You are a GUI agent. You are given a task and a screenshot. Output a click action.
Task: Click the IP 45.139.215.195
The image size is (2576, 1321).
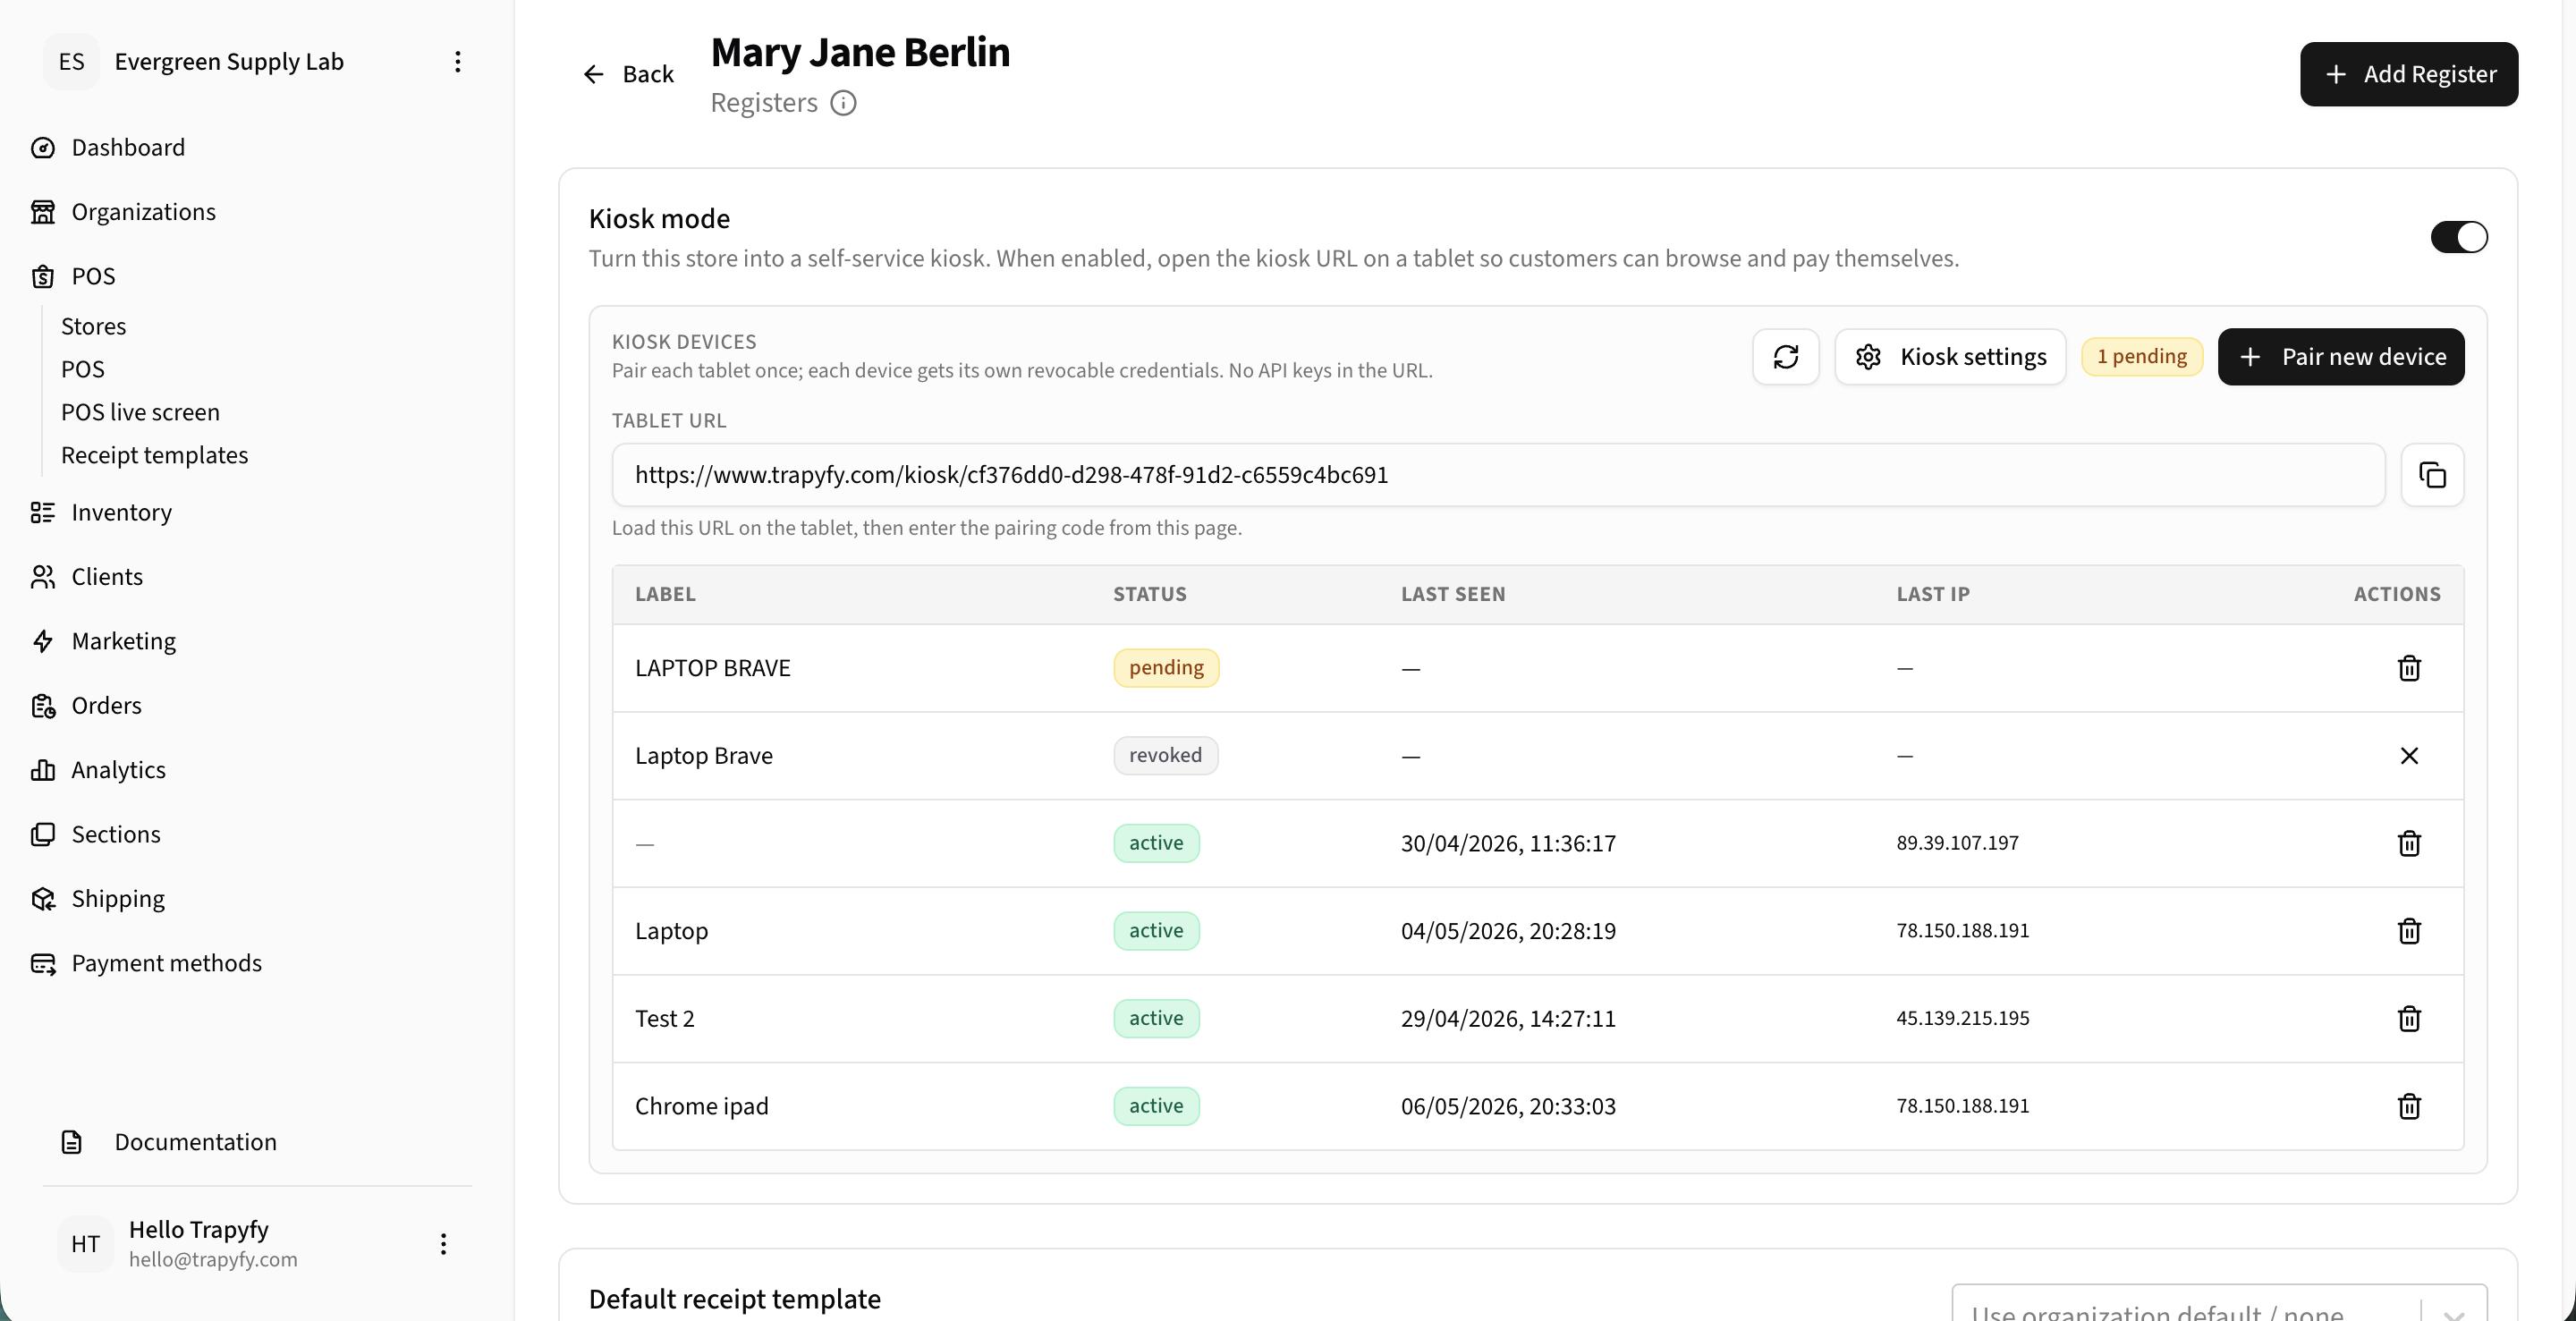coord(1962,1019)
